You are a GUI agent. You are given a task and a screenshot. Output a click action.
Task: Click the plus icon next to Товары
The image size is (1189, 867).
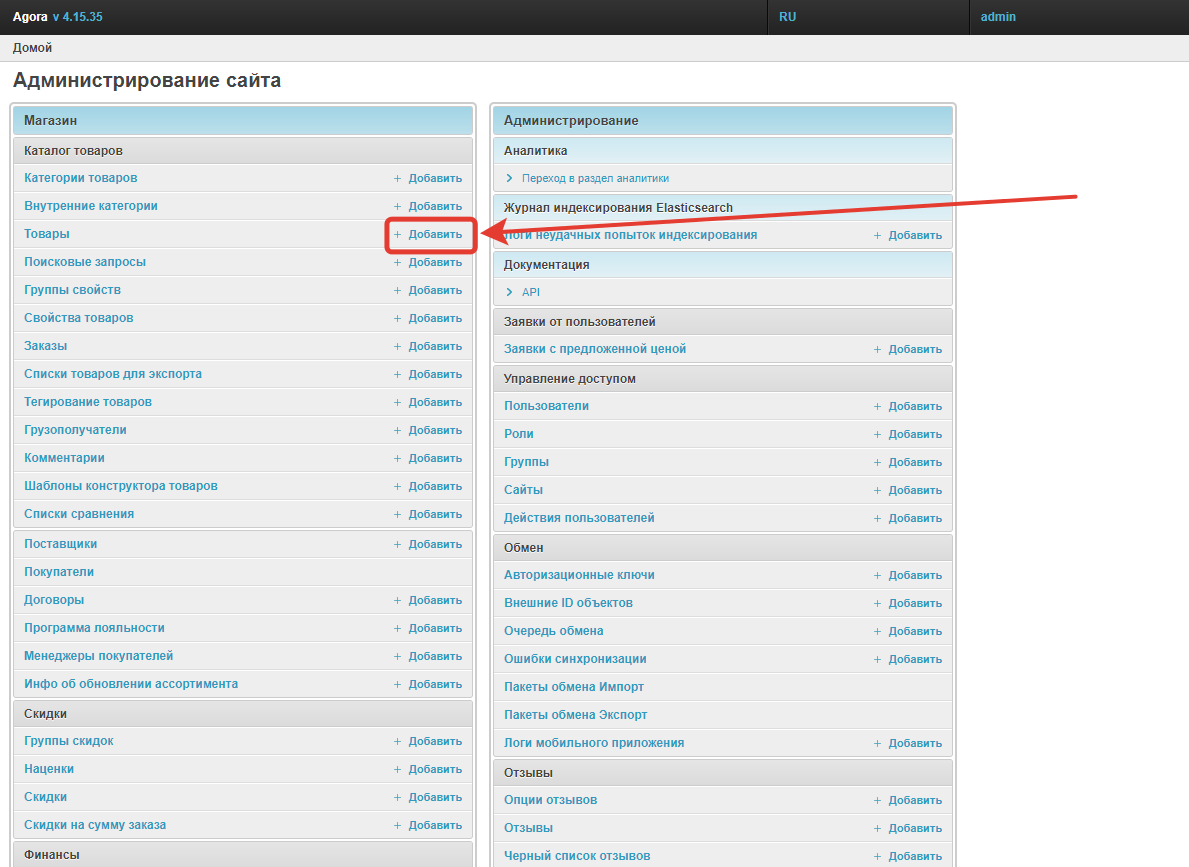(x=397, y=235)
